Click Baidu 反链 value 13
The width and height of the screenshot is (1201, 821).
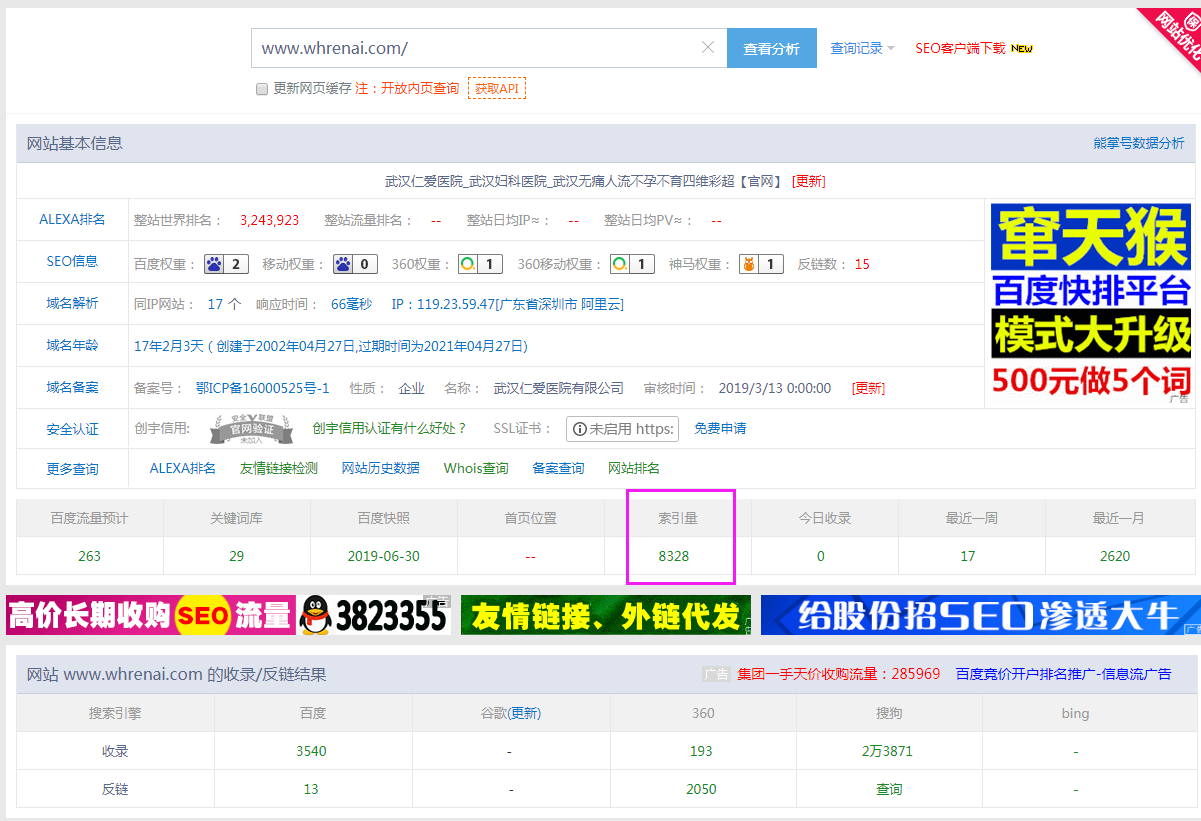click(311, 789)
